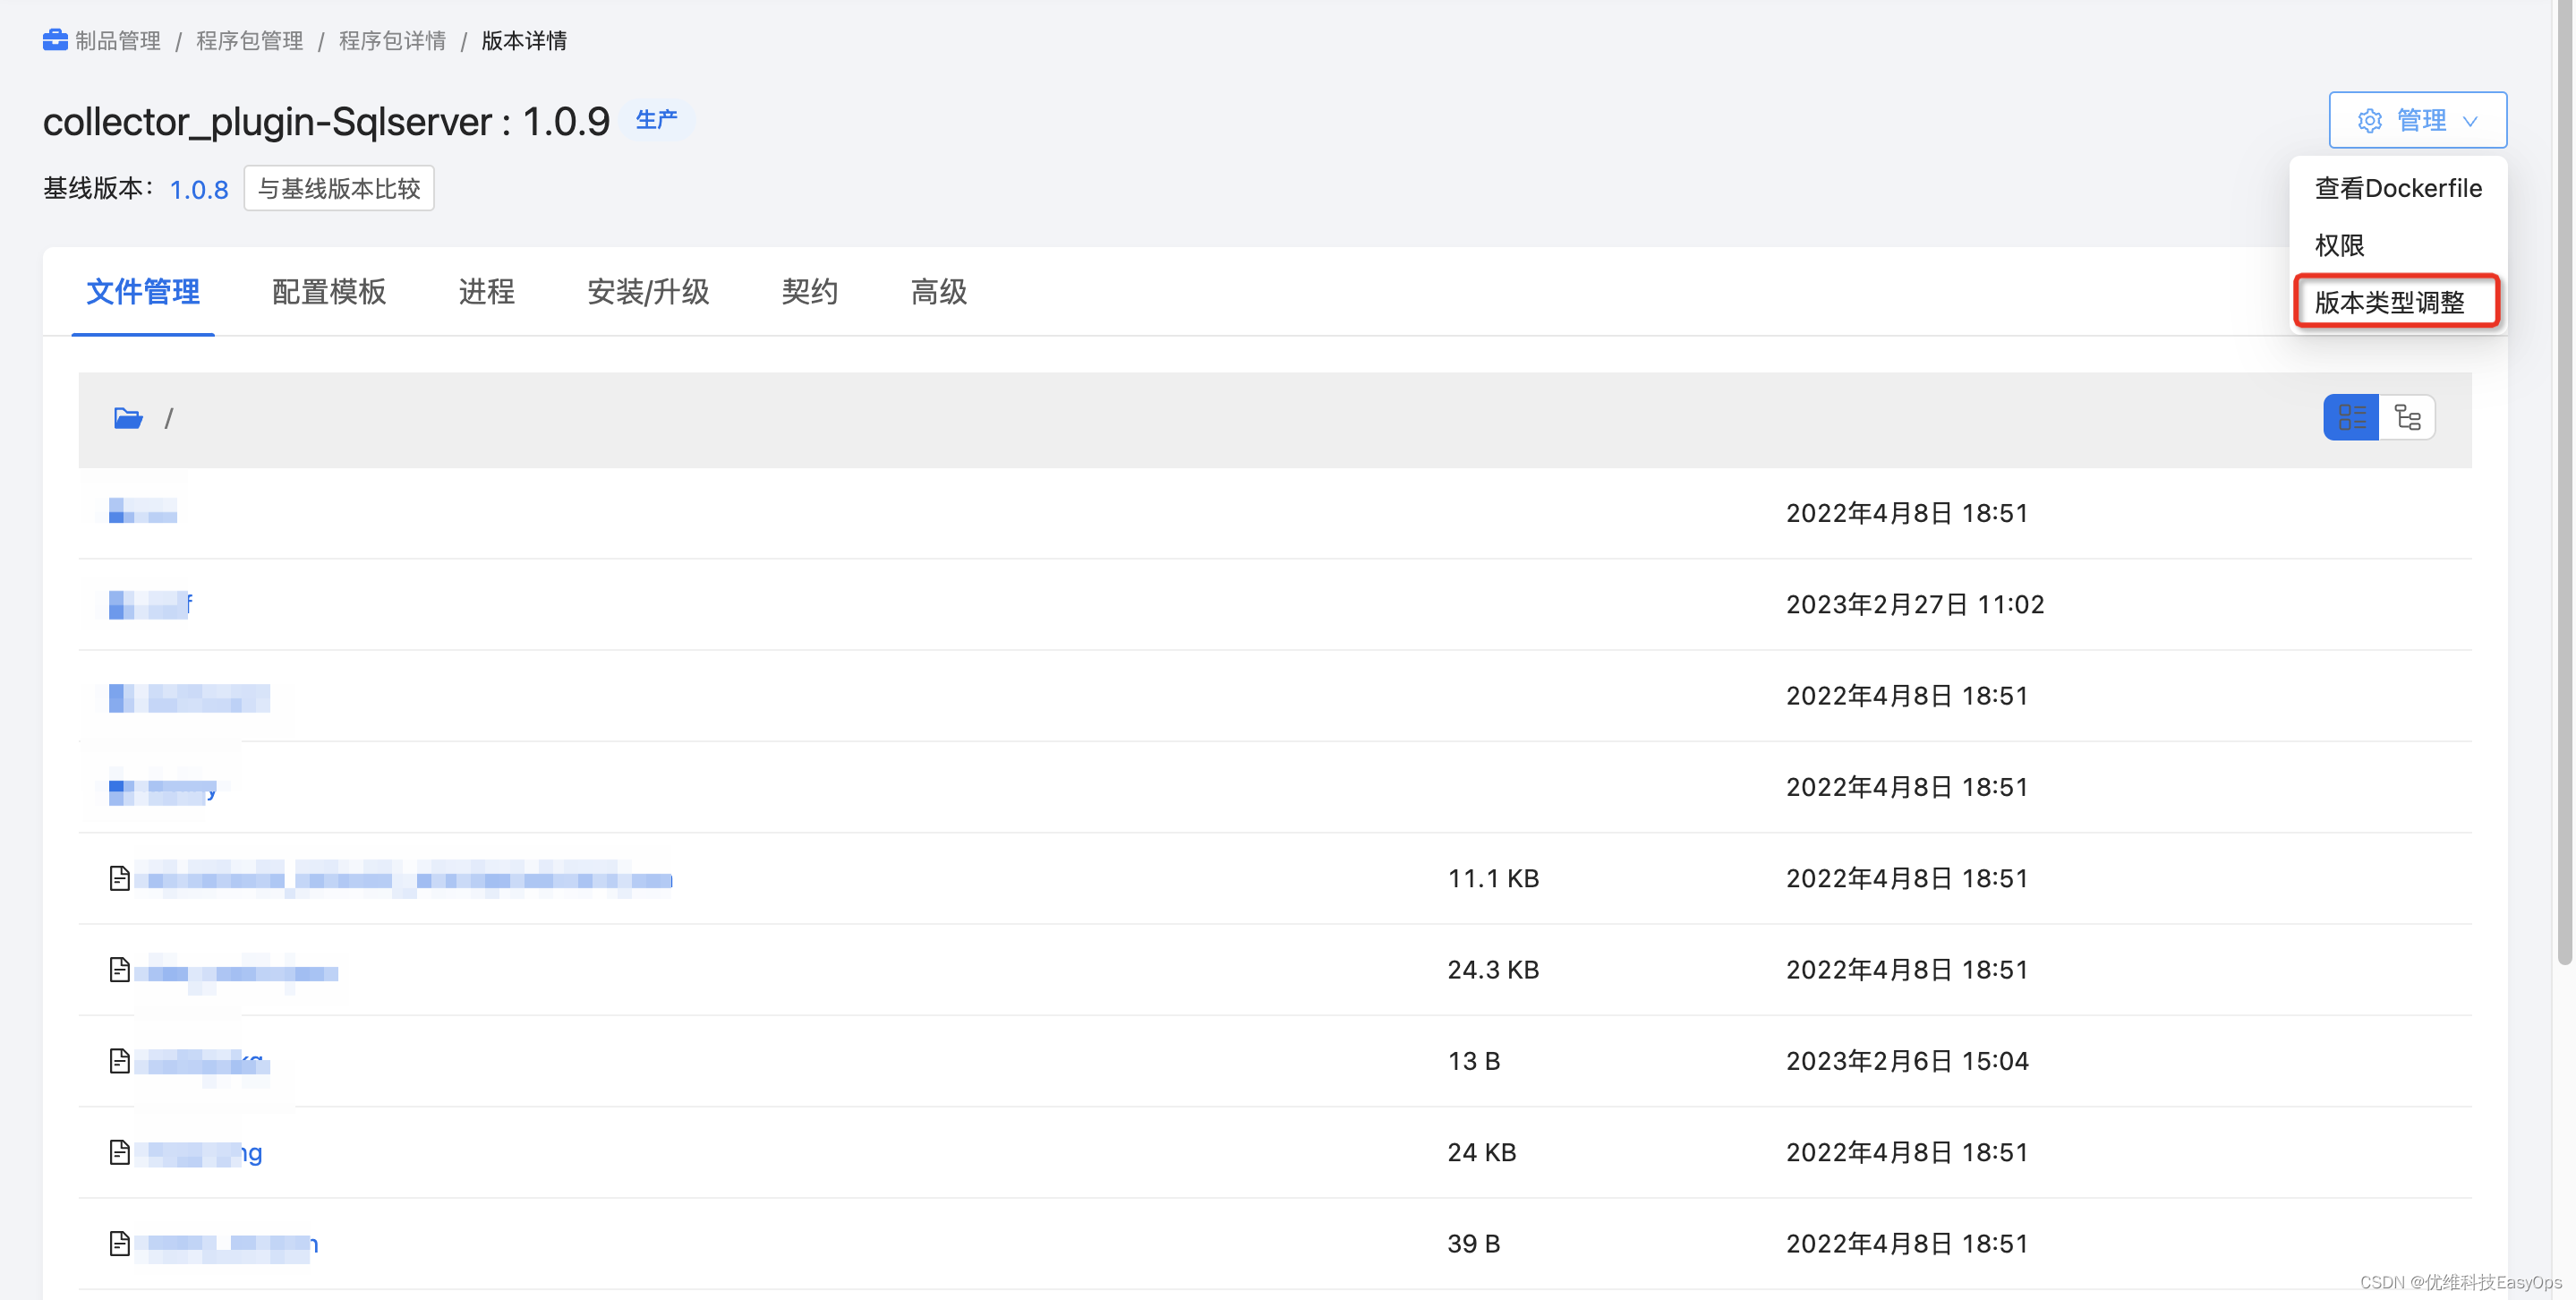Click the briefcase icon in the breadcrumb
The height and width of the screenshot is (1300, 2576).
point(56,40)
